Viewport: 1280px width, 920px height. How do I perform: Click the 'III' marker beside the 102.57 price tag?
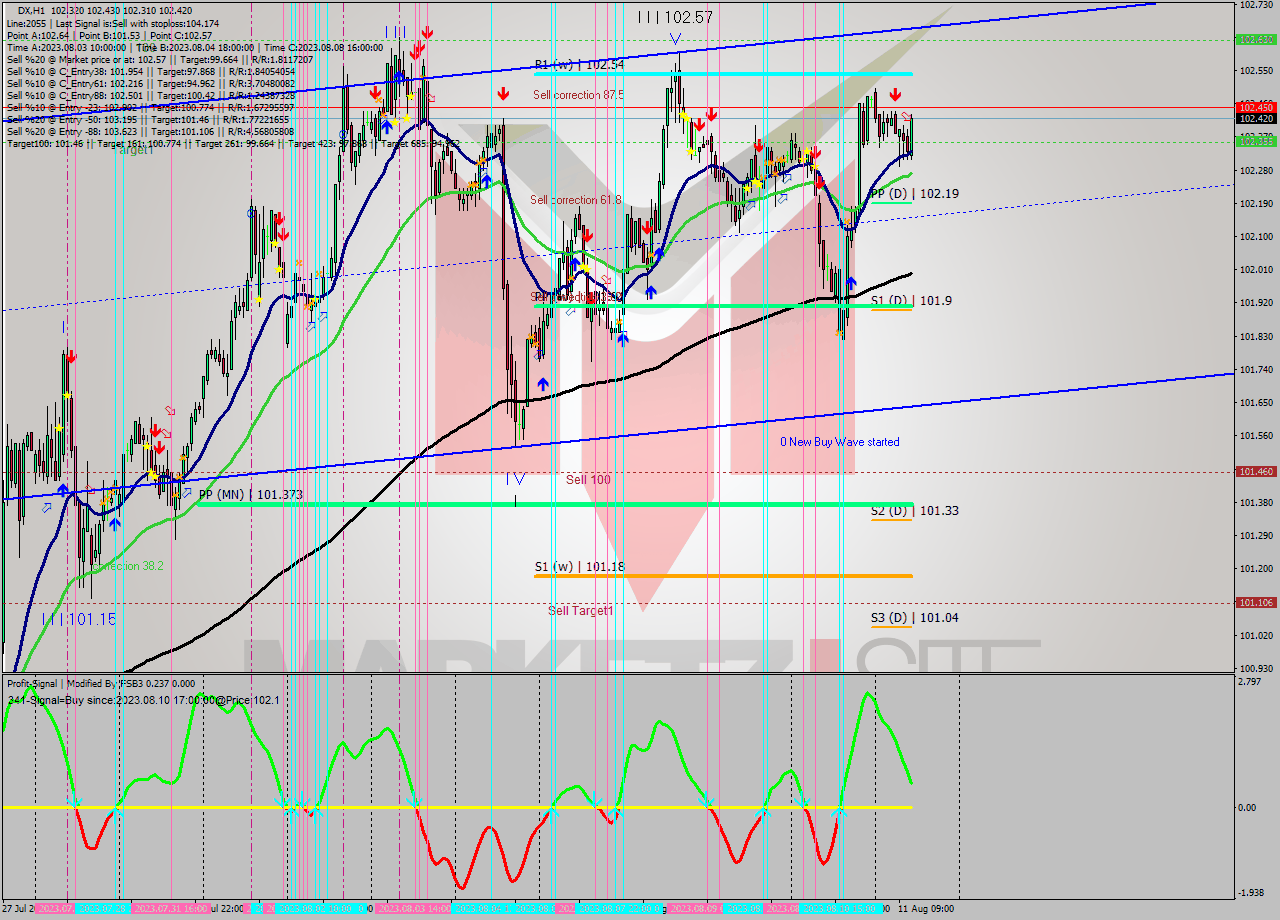(648, 17)
